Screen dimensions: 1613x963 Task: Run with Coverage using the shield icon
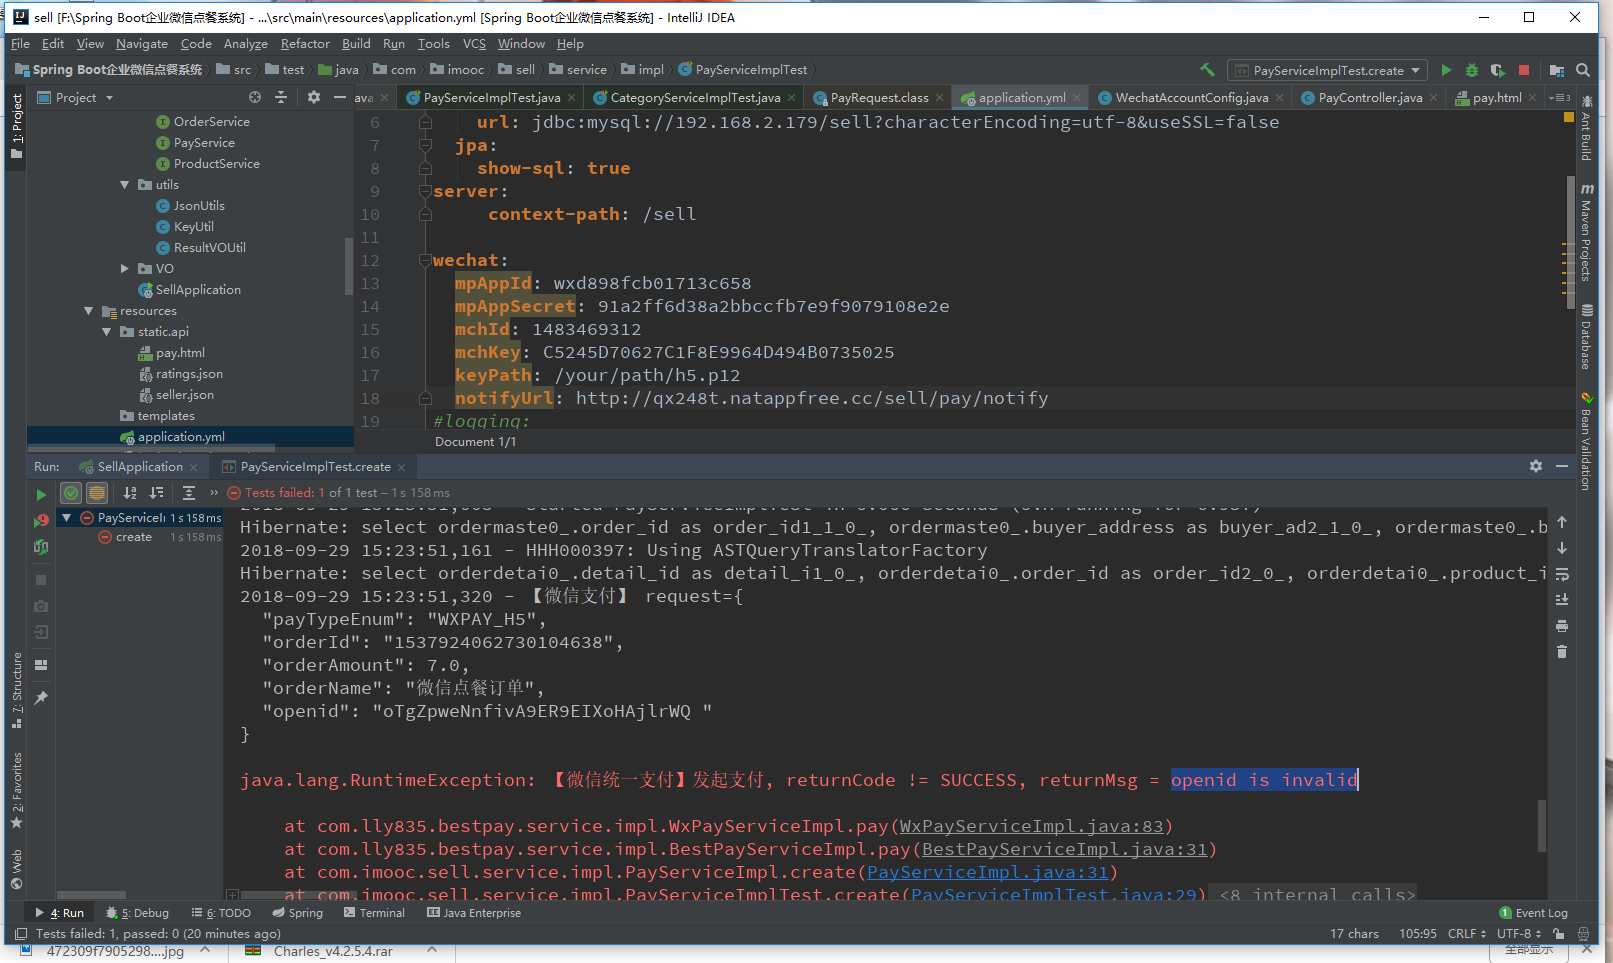1497,70
